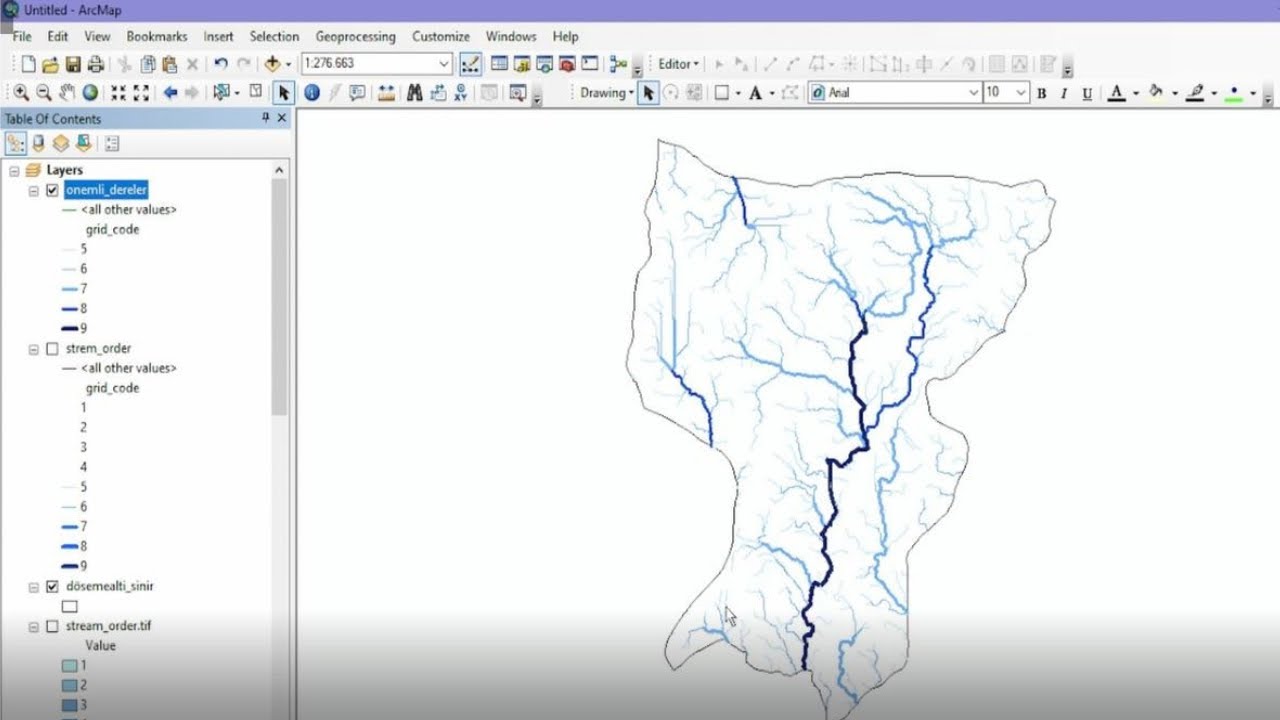
Task: Collapse the Layers data frame tree
Action: pyautogui.click(x=14, y=171)
